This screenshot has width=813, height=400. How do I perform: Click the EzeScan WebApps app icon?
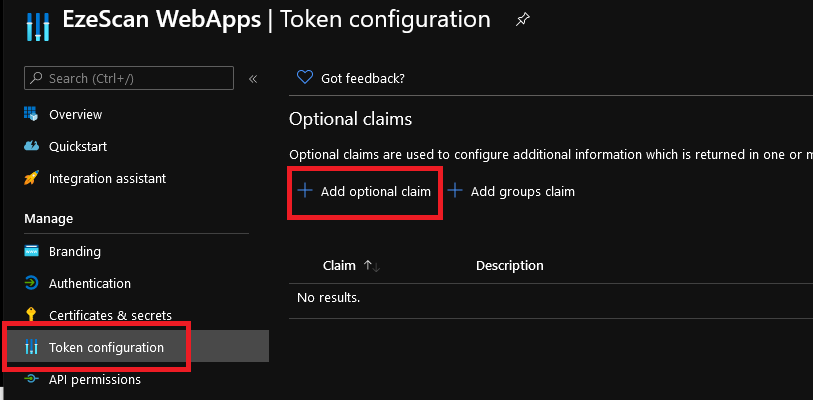(38, 20)
